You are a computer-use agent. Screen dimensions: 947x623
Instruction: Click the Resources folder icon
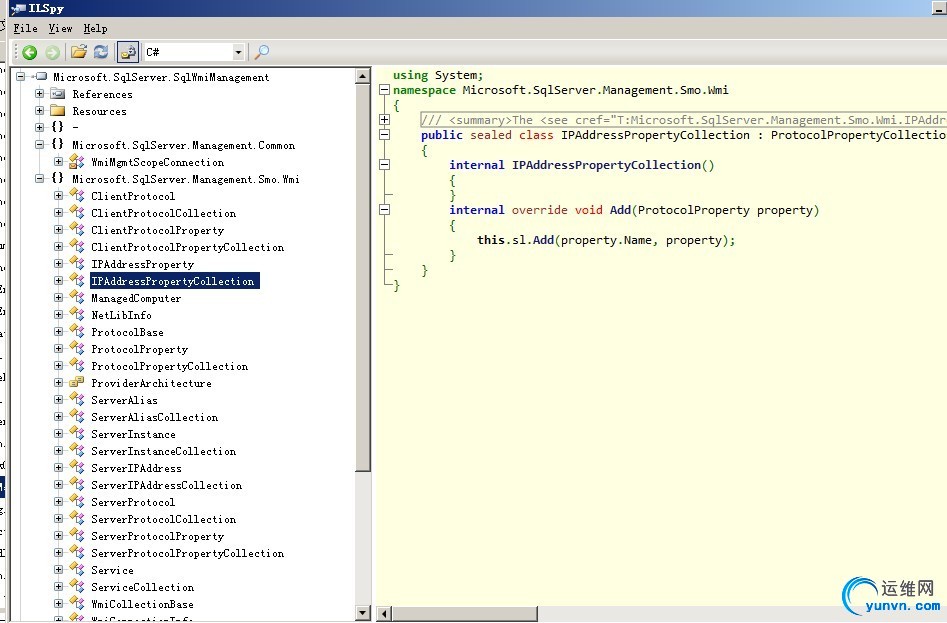[x=58, y=111]
